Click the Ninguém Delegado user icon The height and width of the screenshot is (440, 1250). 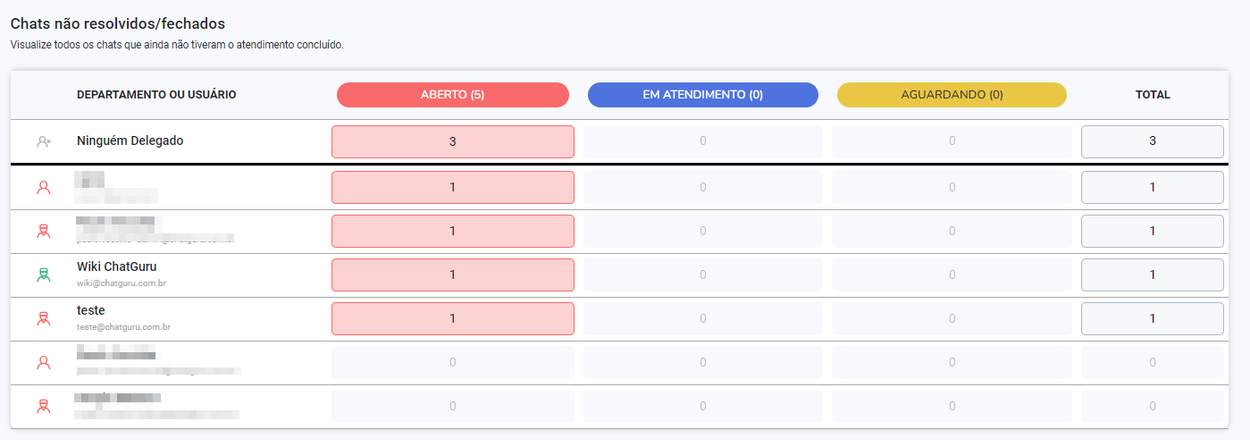pyautogui.click(x=43, y=142)
